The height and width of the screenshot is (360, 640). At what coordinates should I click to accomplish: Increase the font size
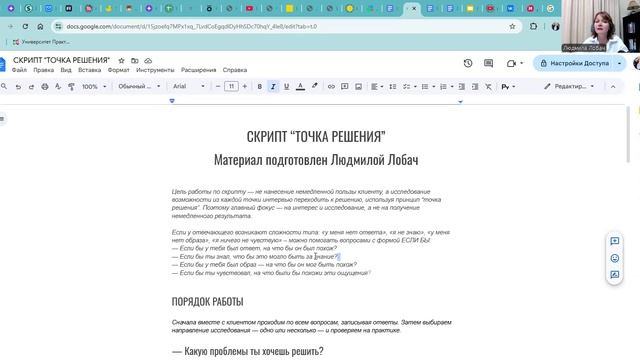[x=244, y=87]
